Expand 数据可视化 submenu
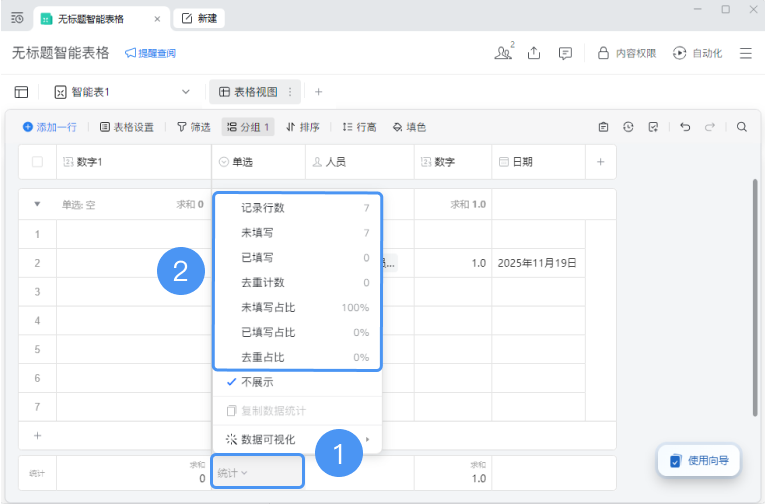The height and width of the screenshot is (504, 765). (x=297, y=439)
